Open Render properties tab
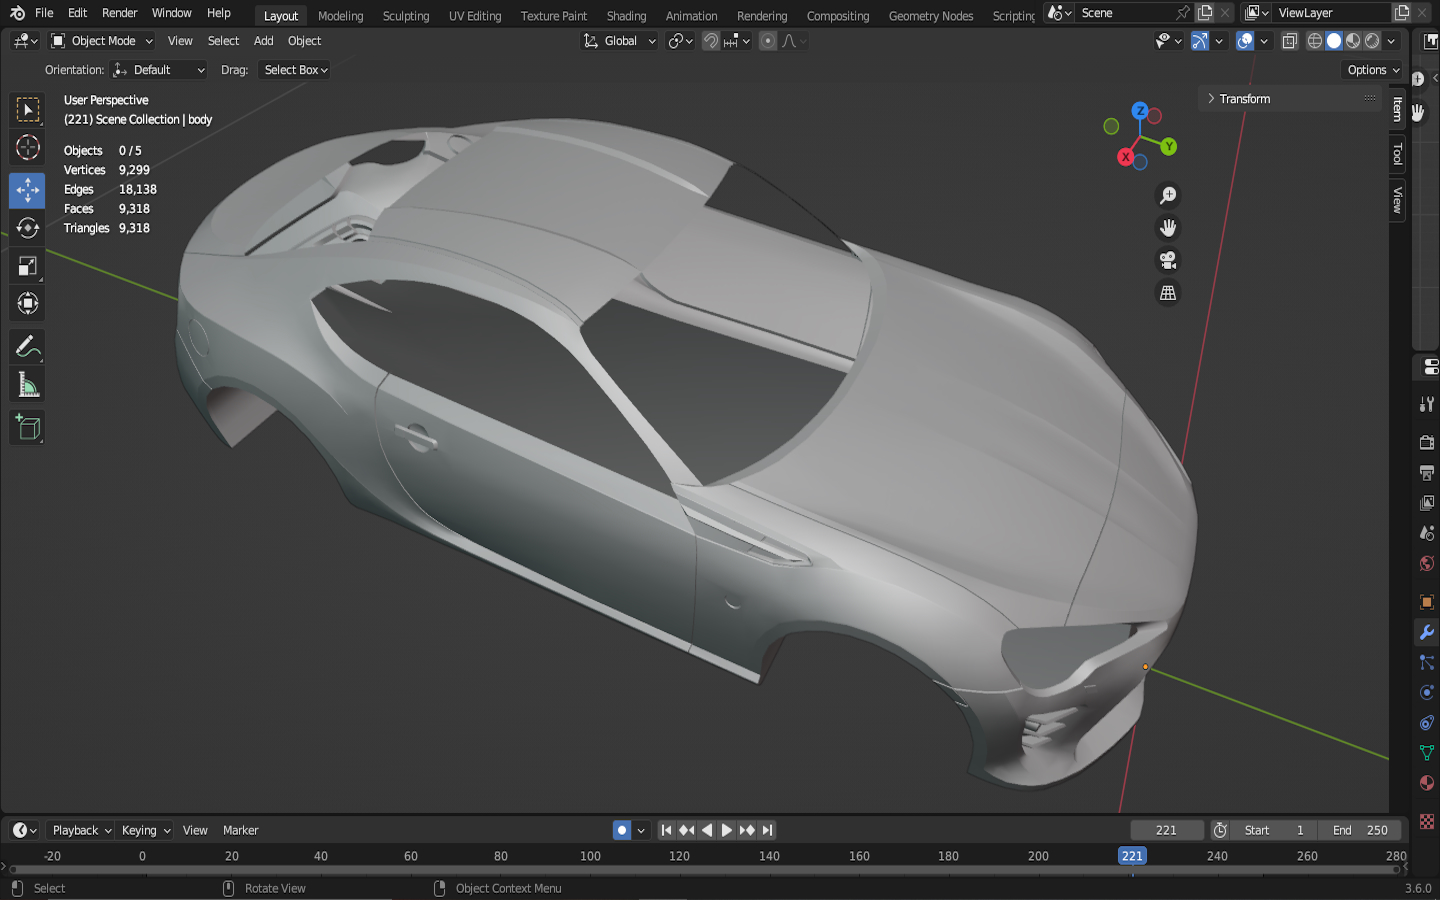Image resolution: width=1440 pixels, height=900 pixels. click(x=1427, y=442)
